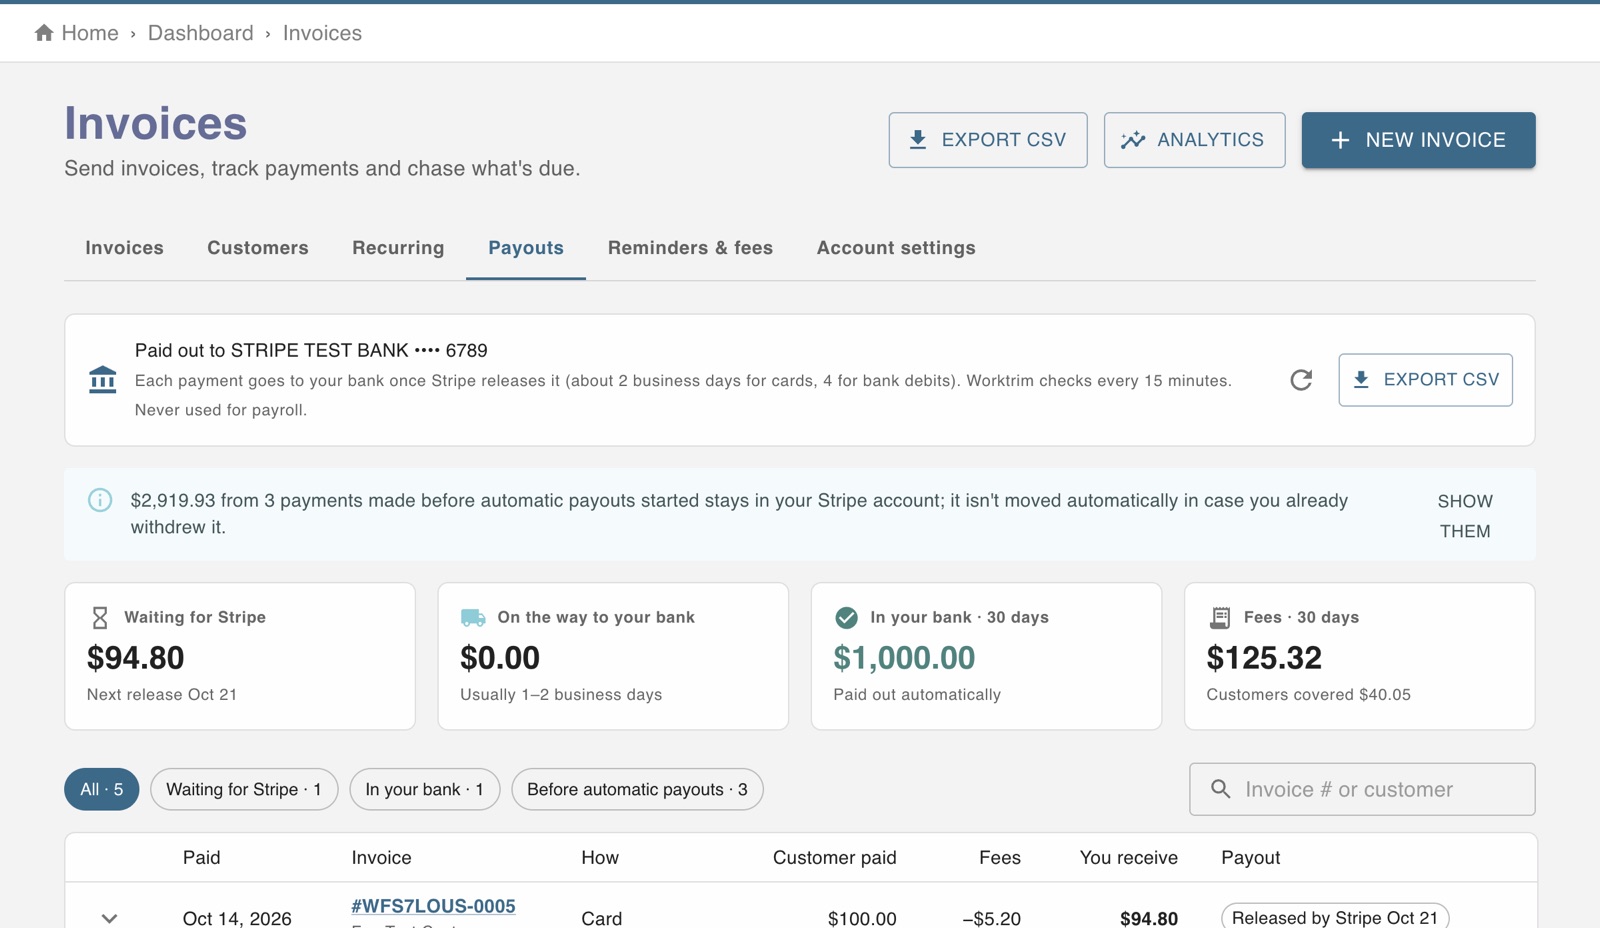This screenshot has height=928, width=1600.
Task: Click the chart icon on Analytics button
Action: point(1132,140)
